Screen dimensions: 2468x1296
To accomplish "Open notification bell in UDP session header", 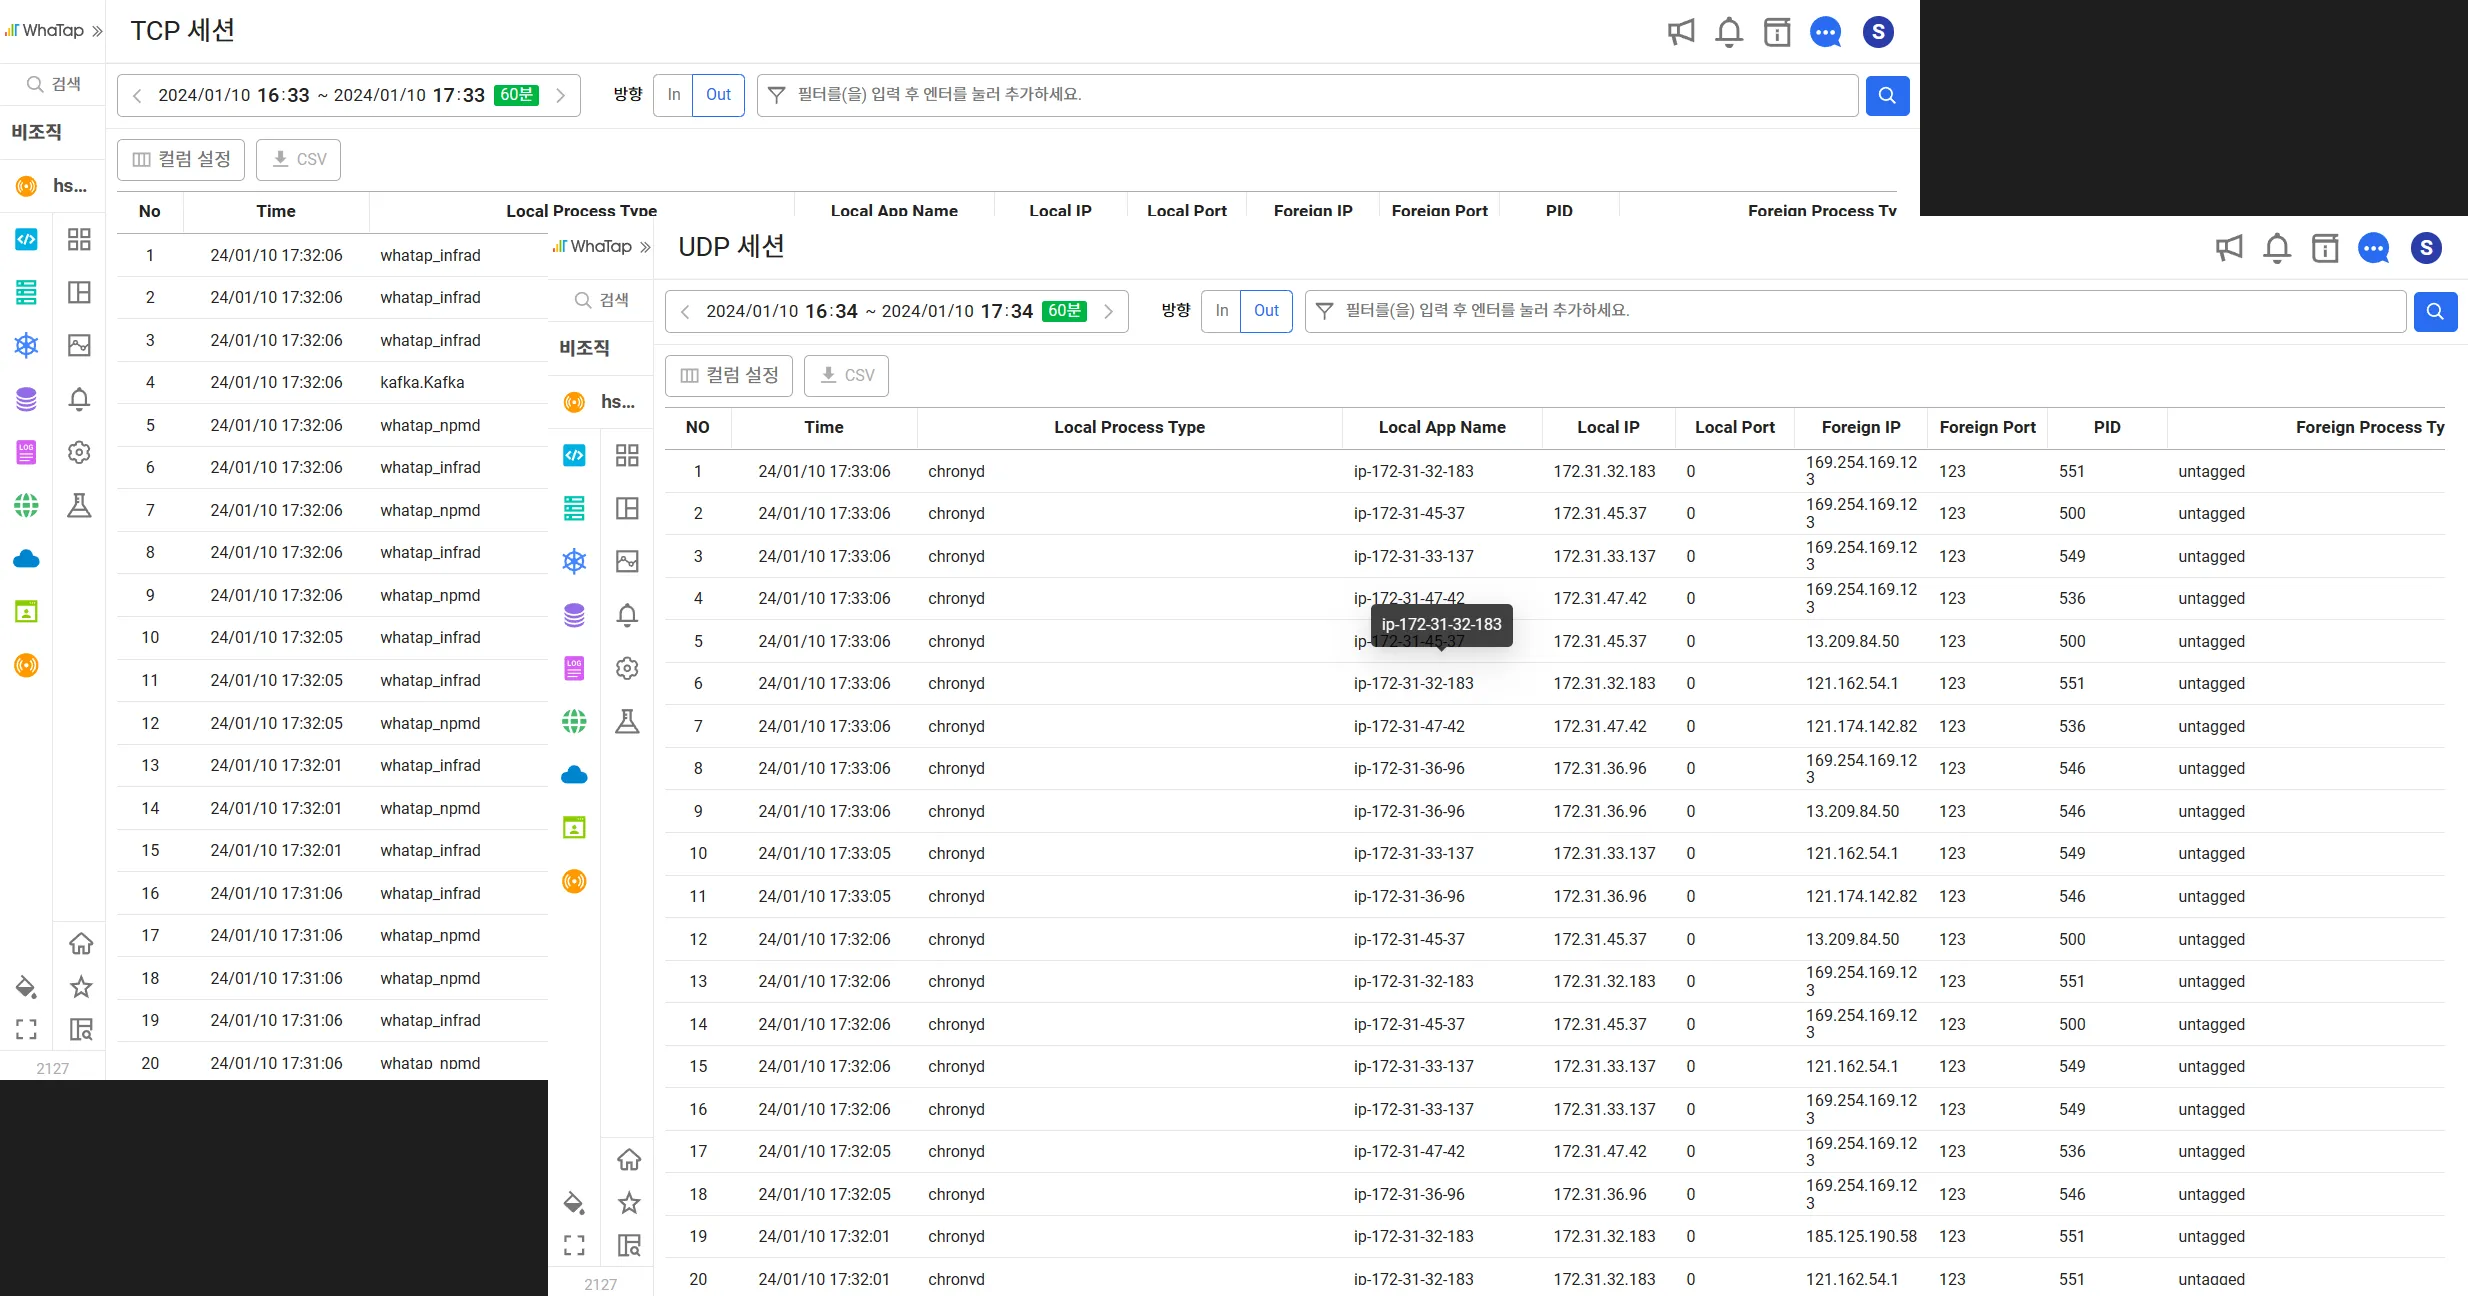I will click(2277, 248).
